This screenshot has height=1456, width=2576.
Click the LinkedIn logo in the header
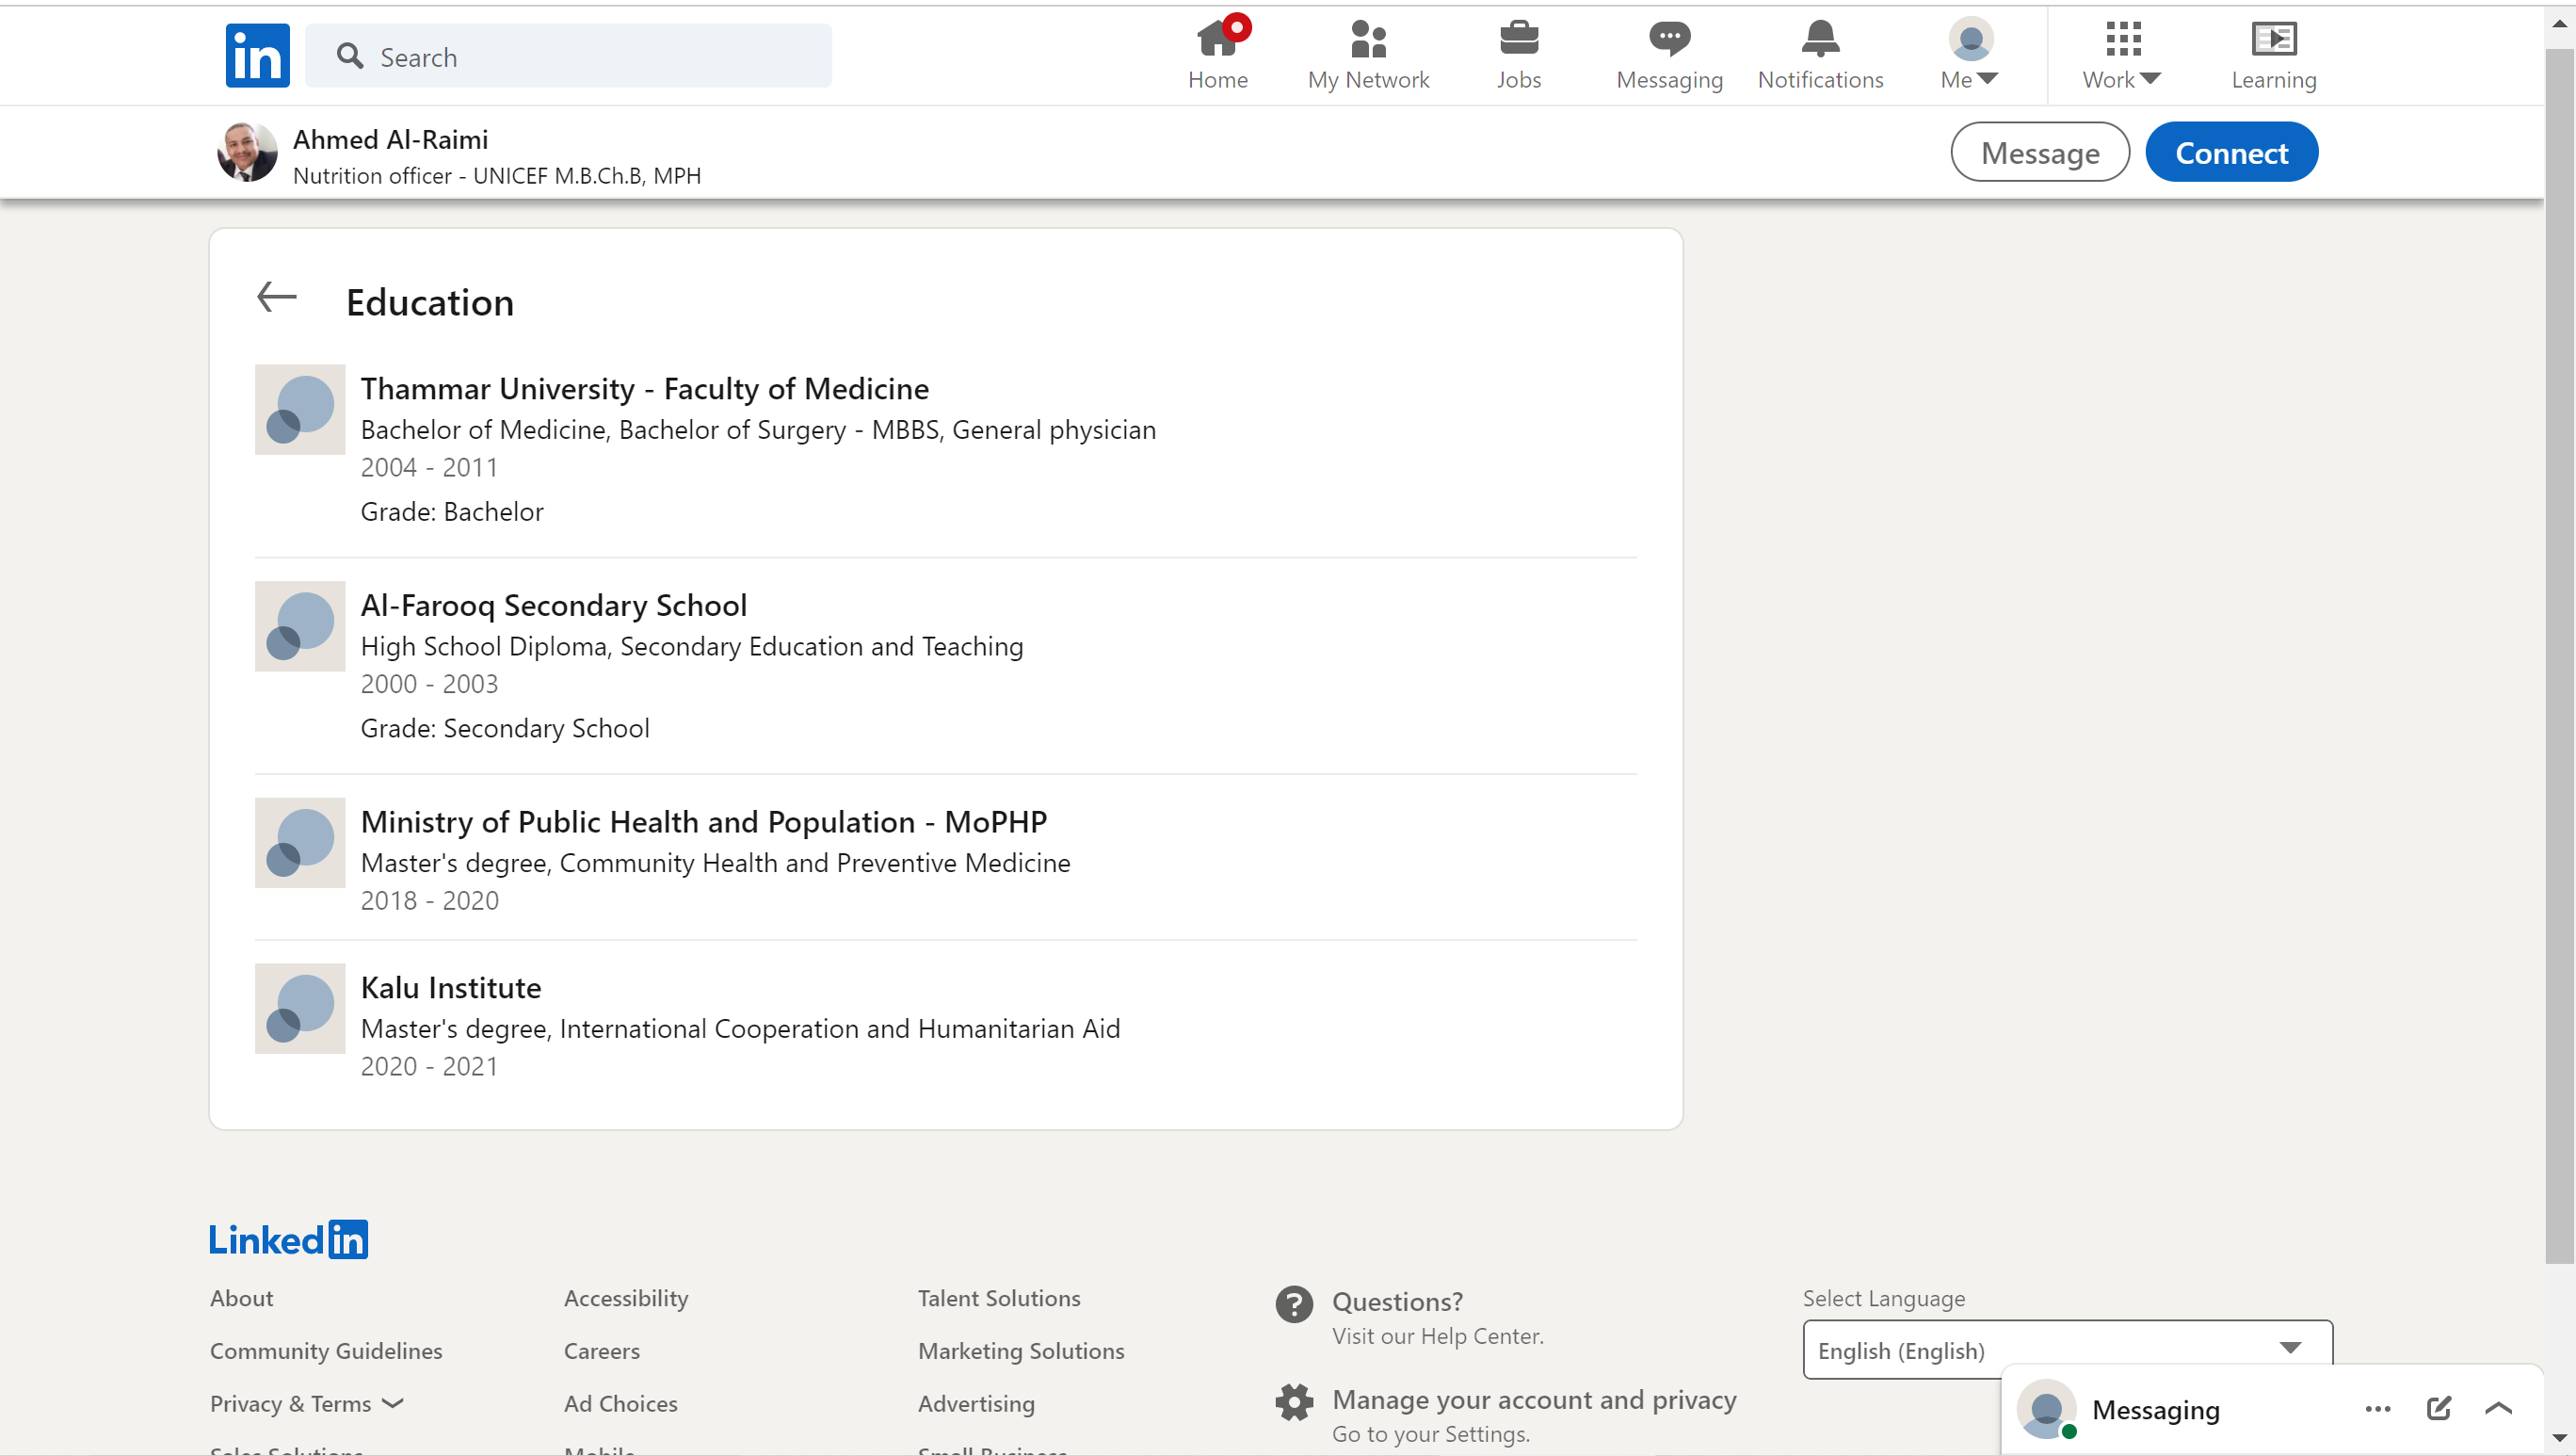tap(257, 56)
